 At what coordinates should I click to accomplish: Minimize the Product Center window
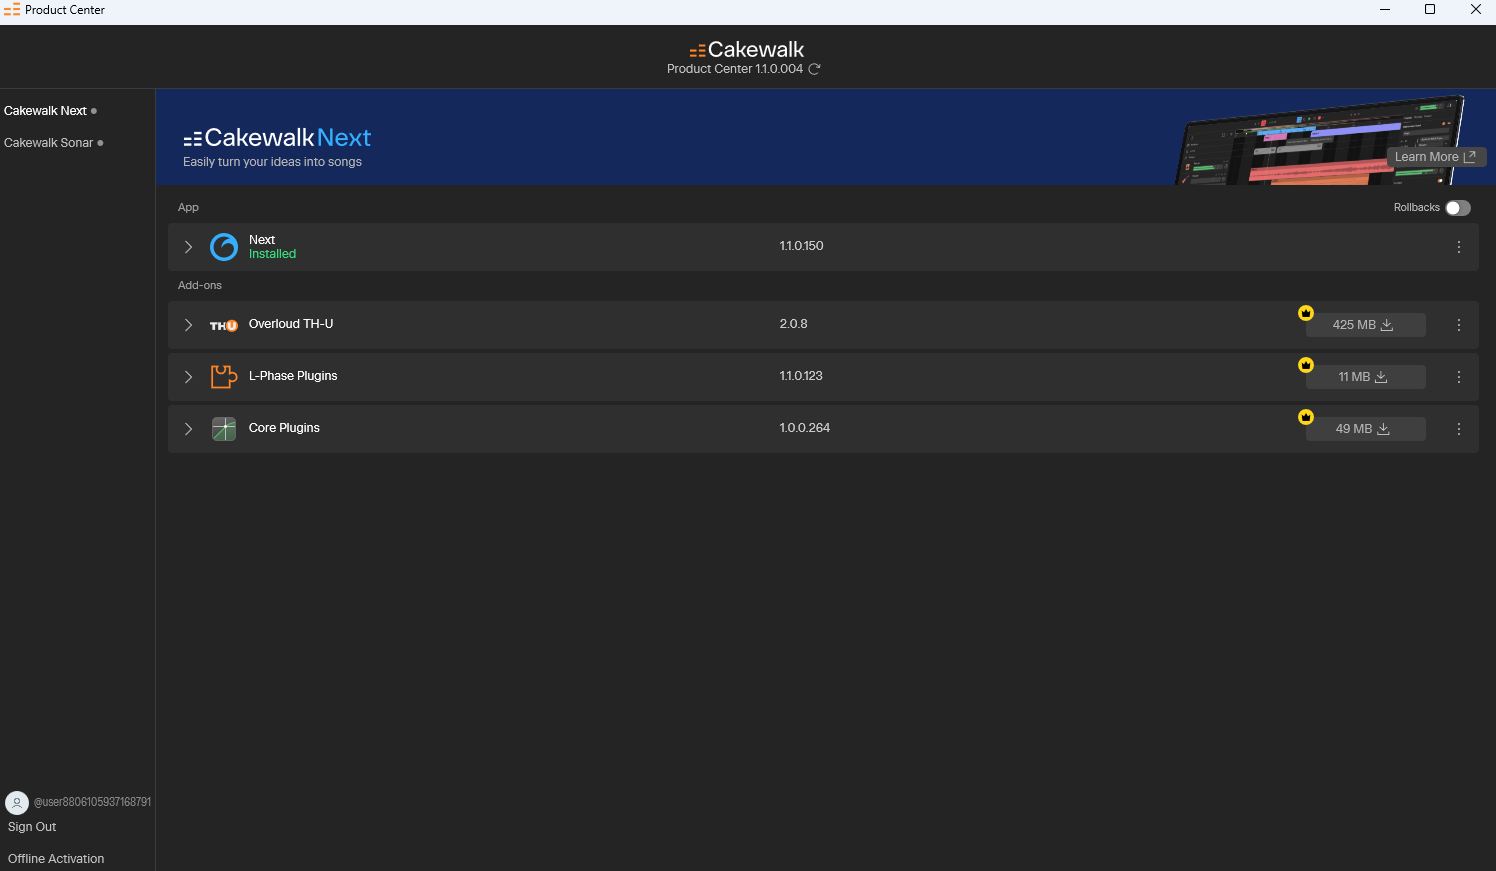(x=1385, y=10)
